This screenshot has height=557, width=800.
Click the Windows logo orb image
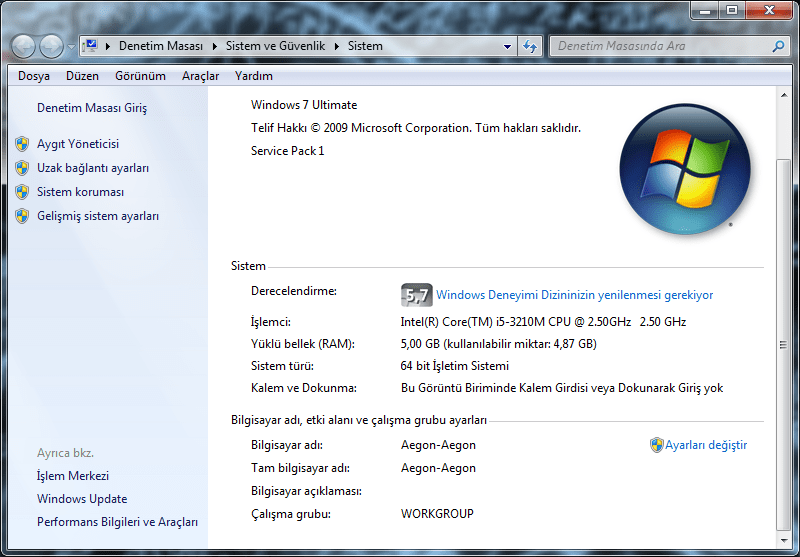685,169
